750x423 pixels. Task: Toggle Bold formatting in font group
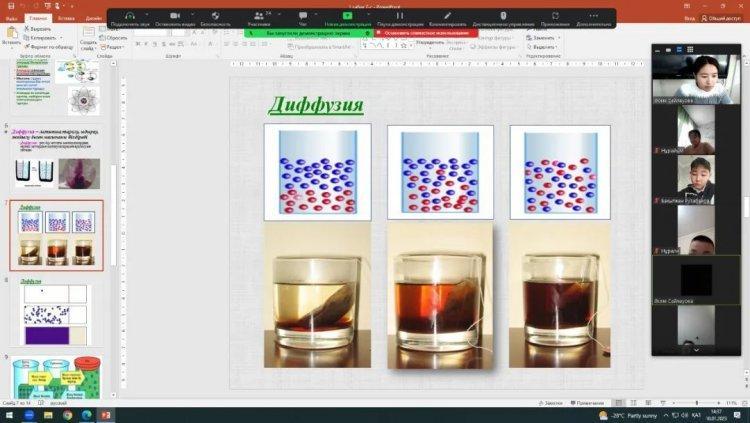point(138,44)
